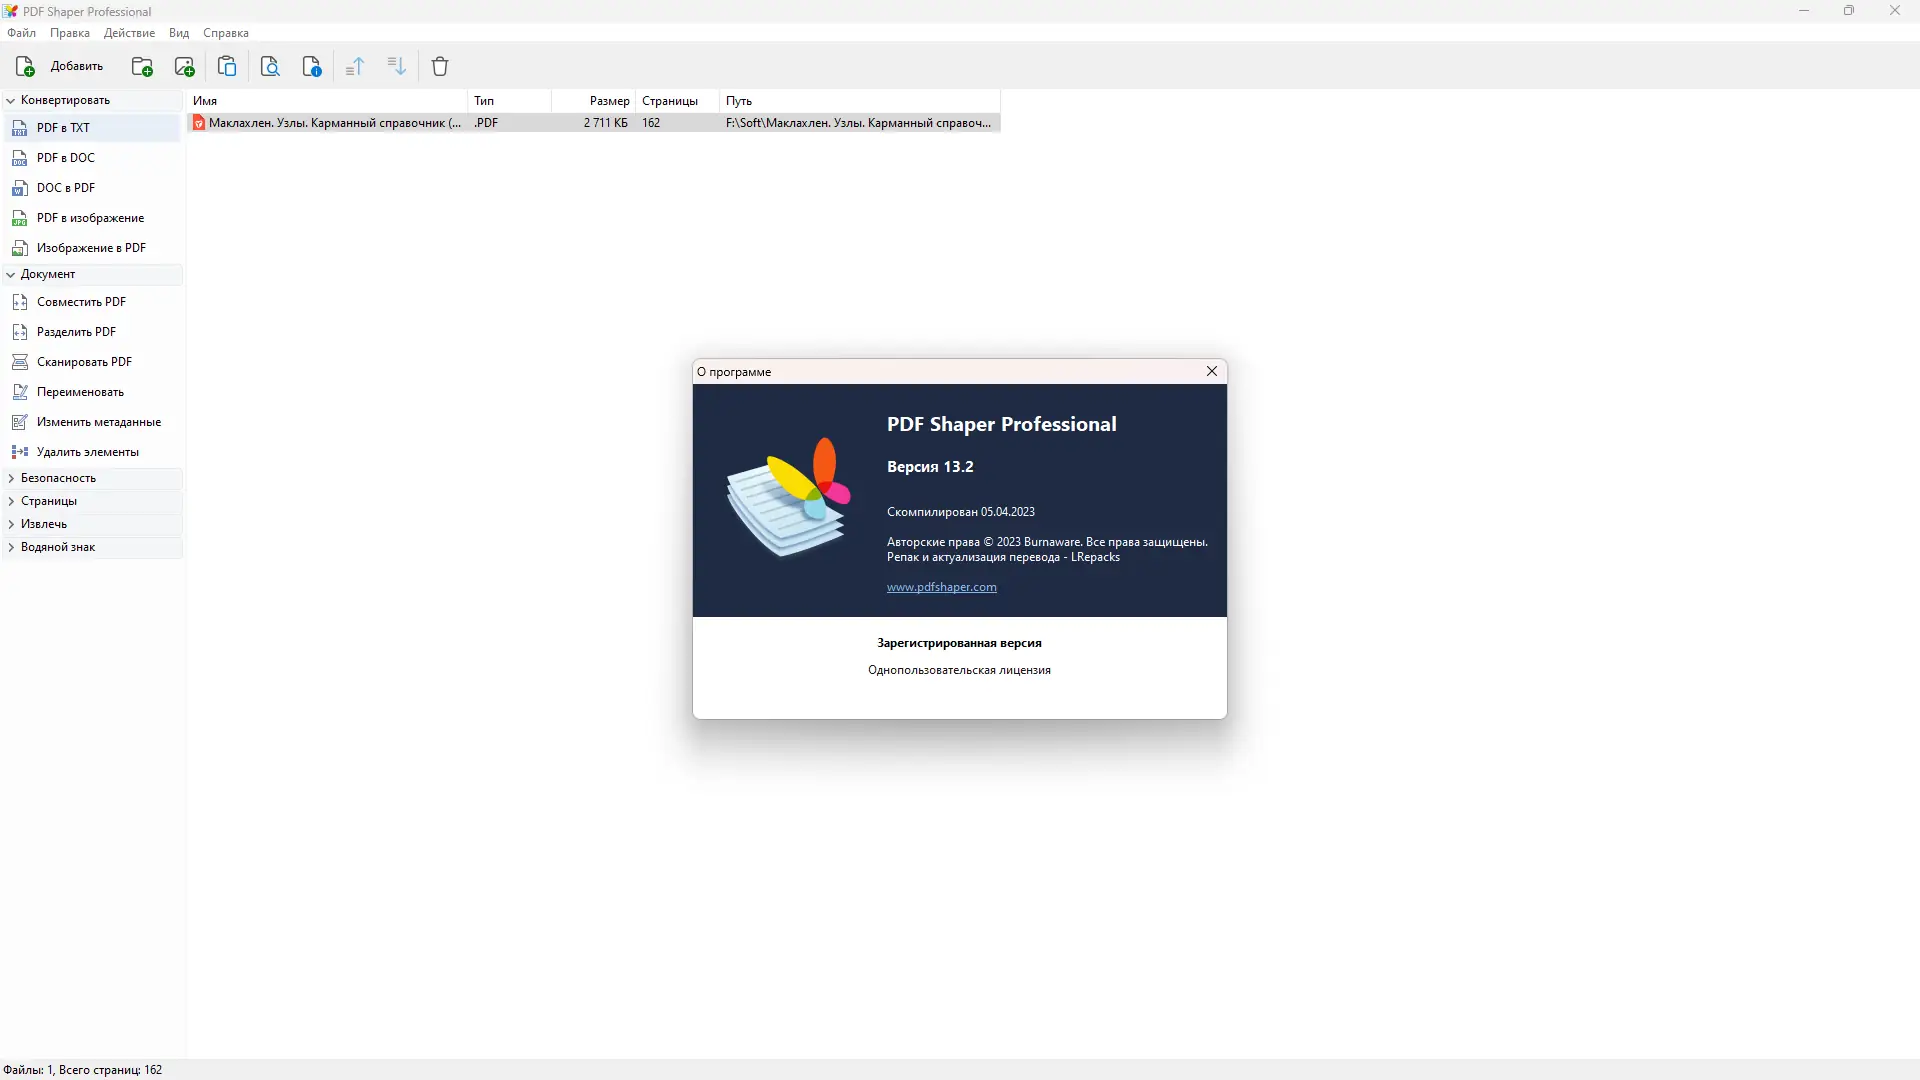Close the О программе dialog
The width and height of the screenshot is (1920, 1080).
coord(1212,372)
